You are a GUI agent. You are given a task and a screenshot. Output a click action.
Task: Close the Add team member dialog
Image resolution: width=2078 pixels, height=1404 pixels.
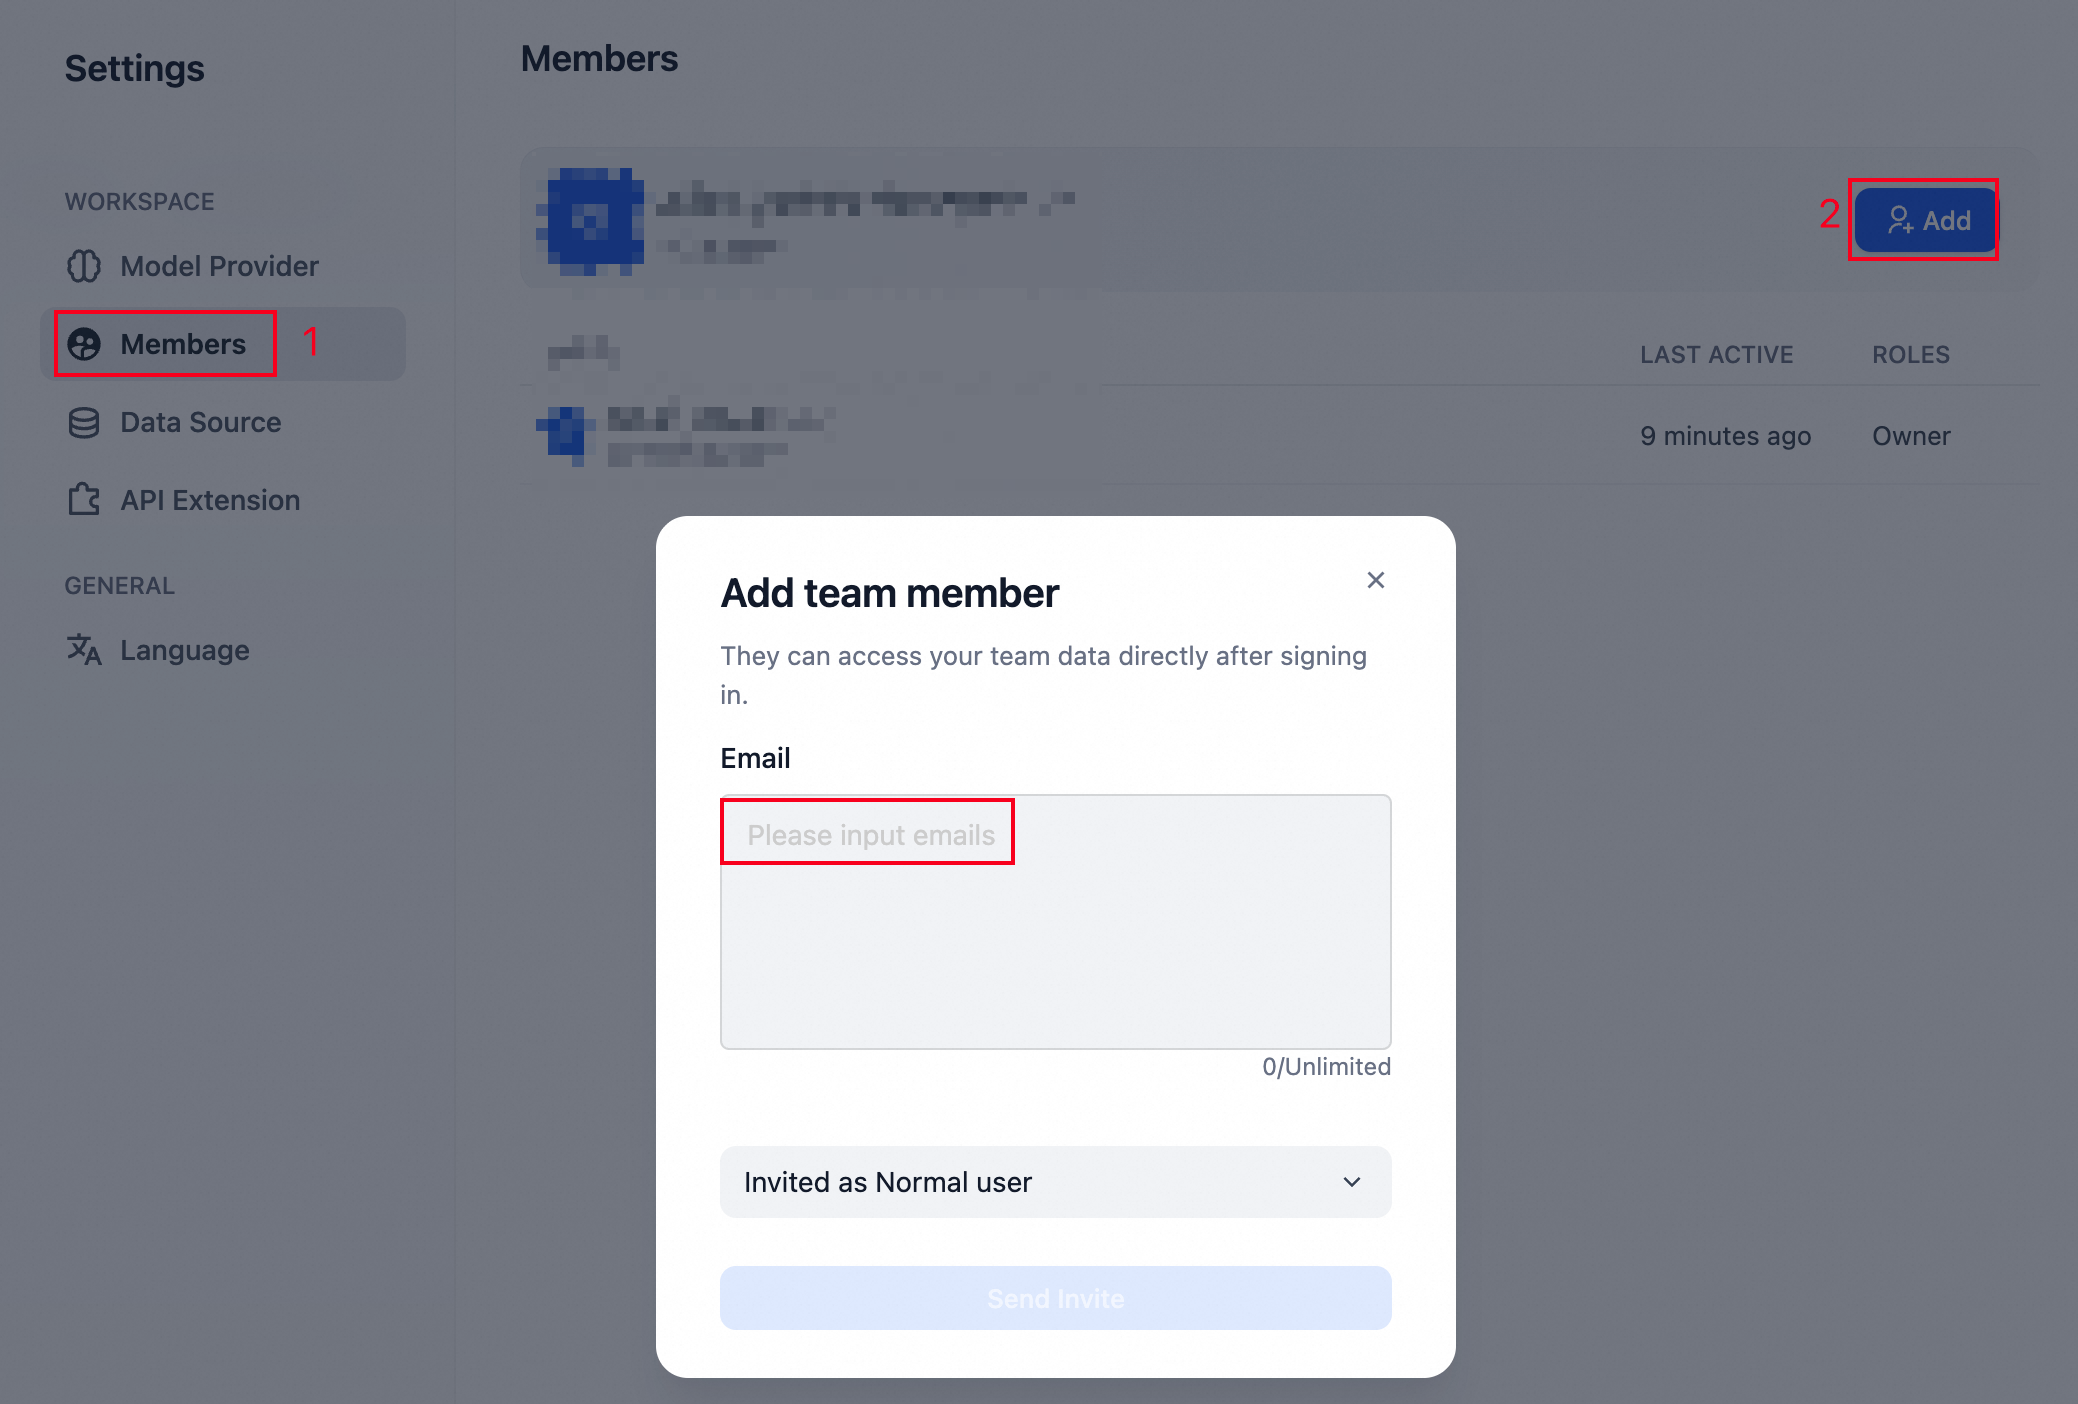click(1375, 580)
